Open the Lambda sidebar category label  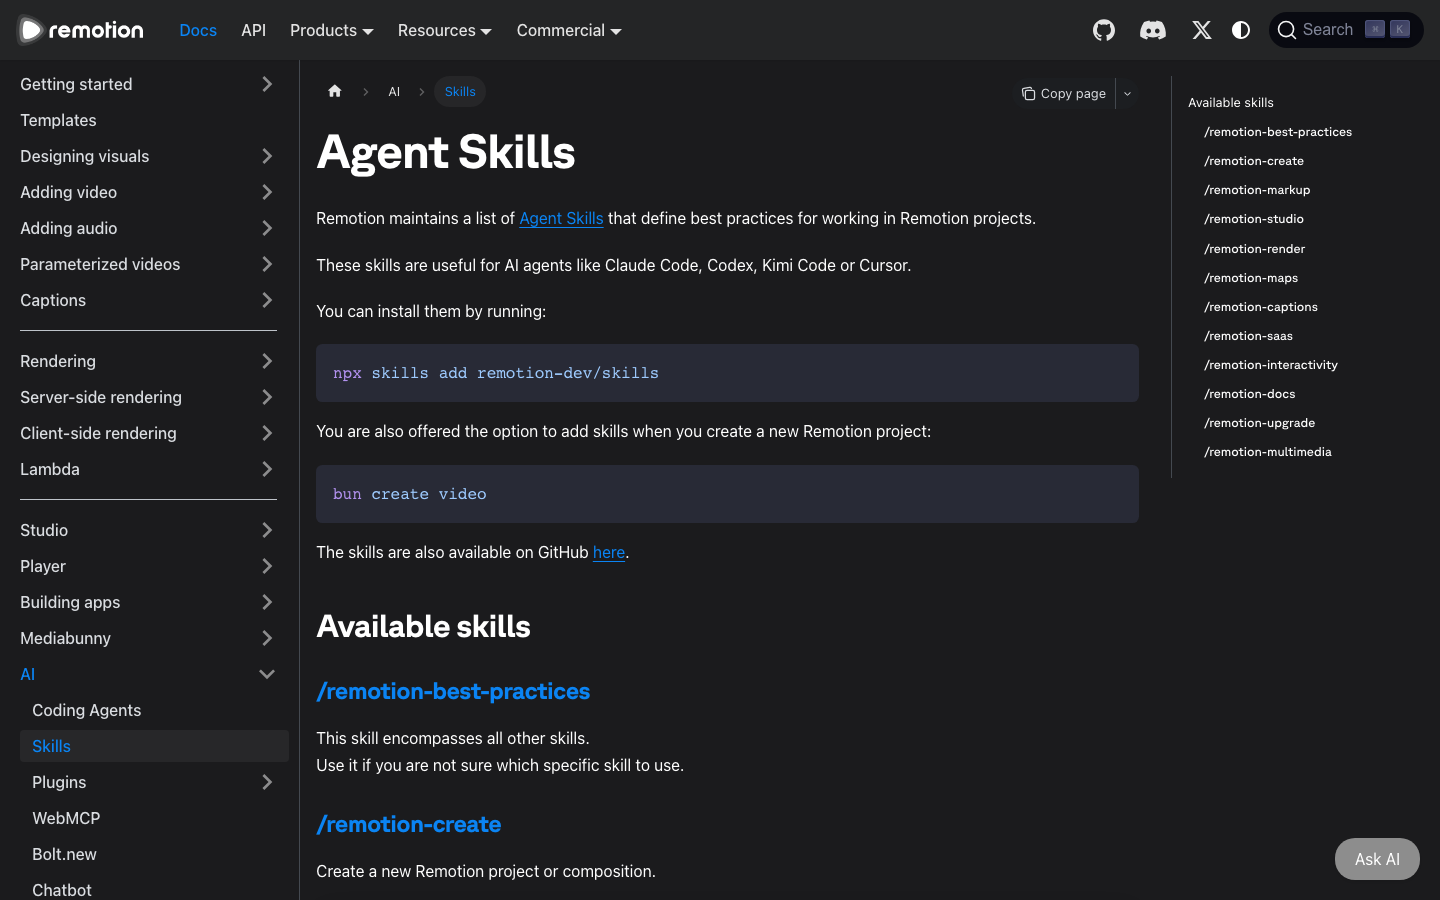(x=50, y=469)
